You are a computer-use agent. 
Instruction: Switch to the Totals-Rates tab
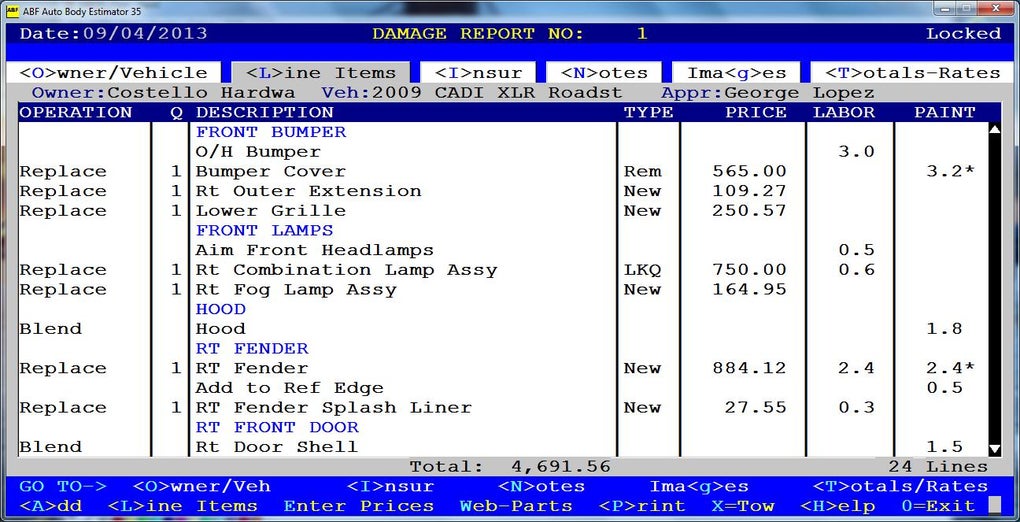[x=912, y=73]
